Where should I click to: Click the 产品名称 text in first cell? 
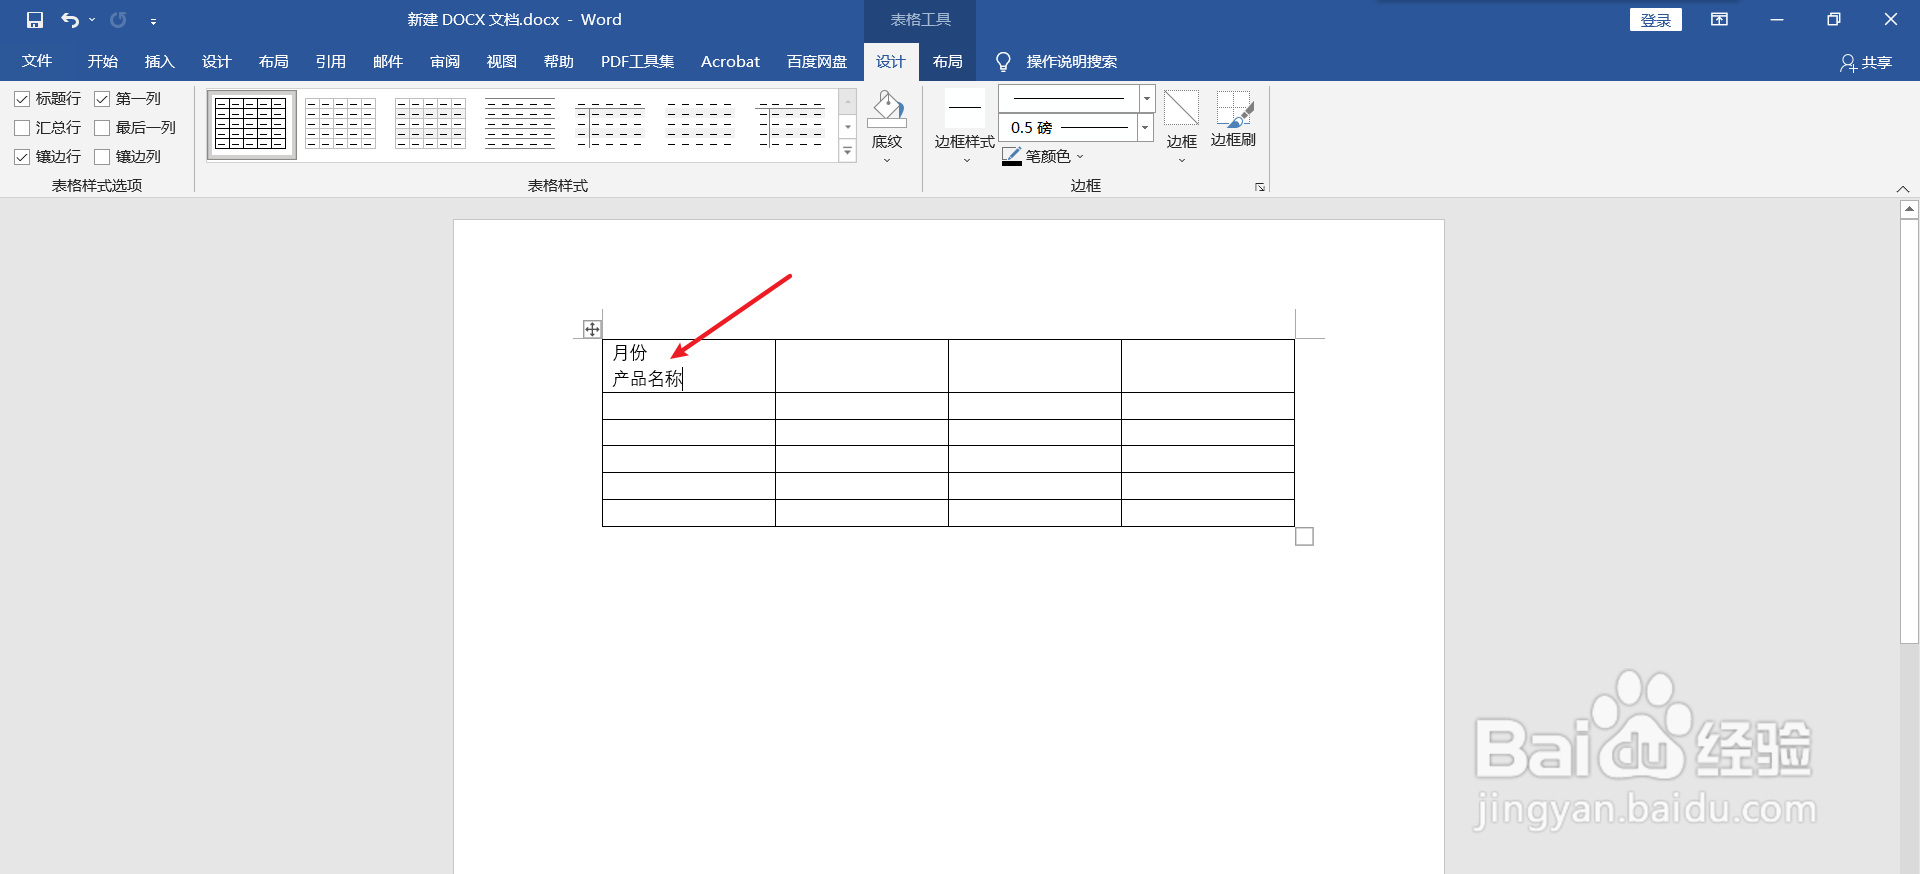point(647,379)
